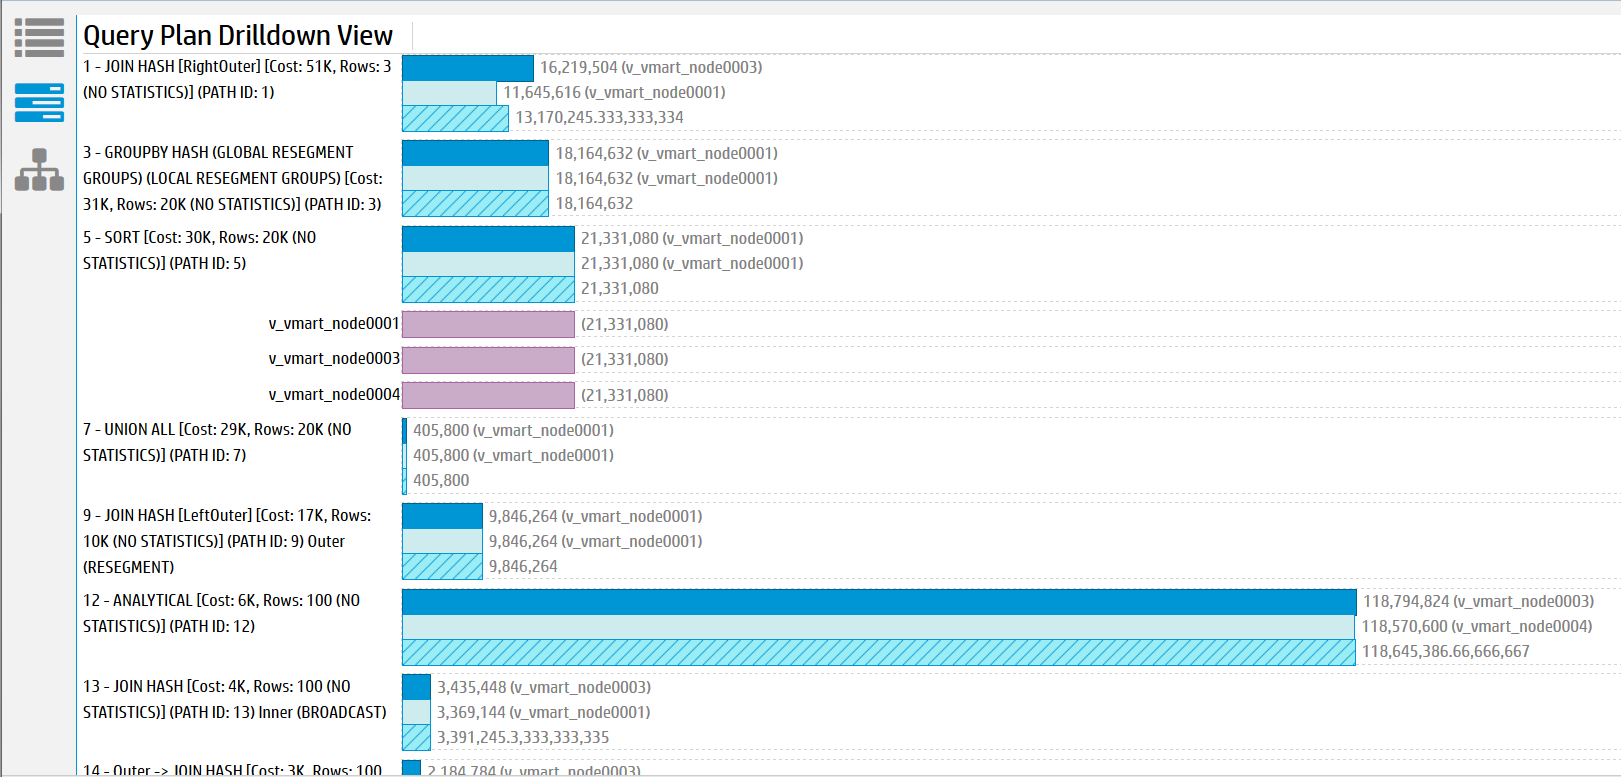This screenshot has width=1621, height=777.
Task: Click dark blue bar of path 9 JOIN
Action: (442, 516)
